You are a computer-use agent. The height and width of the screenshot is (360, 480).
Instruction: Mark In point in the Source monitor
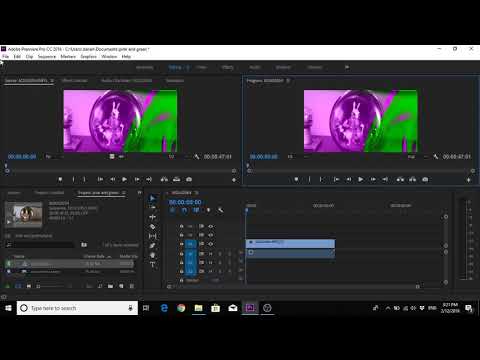tap(73, 179)
